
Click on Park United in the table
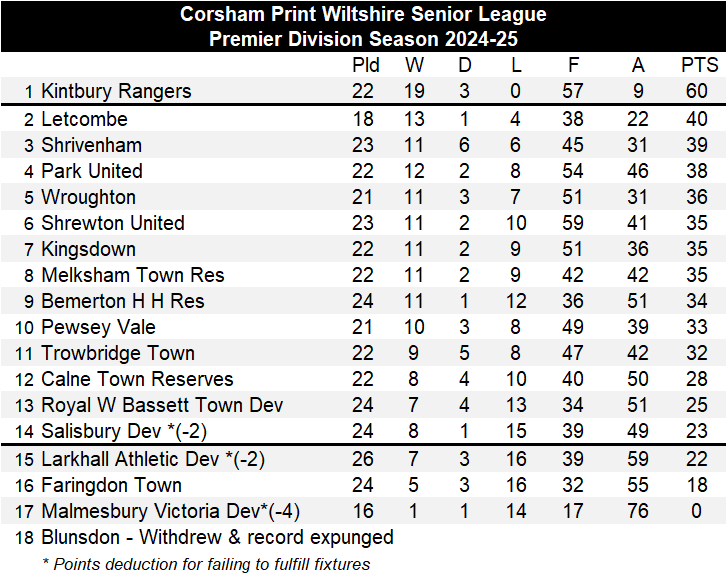[91, 171]
